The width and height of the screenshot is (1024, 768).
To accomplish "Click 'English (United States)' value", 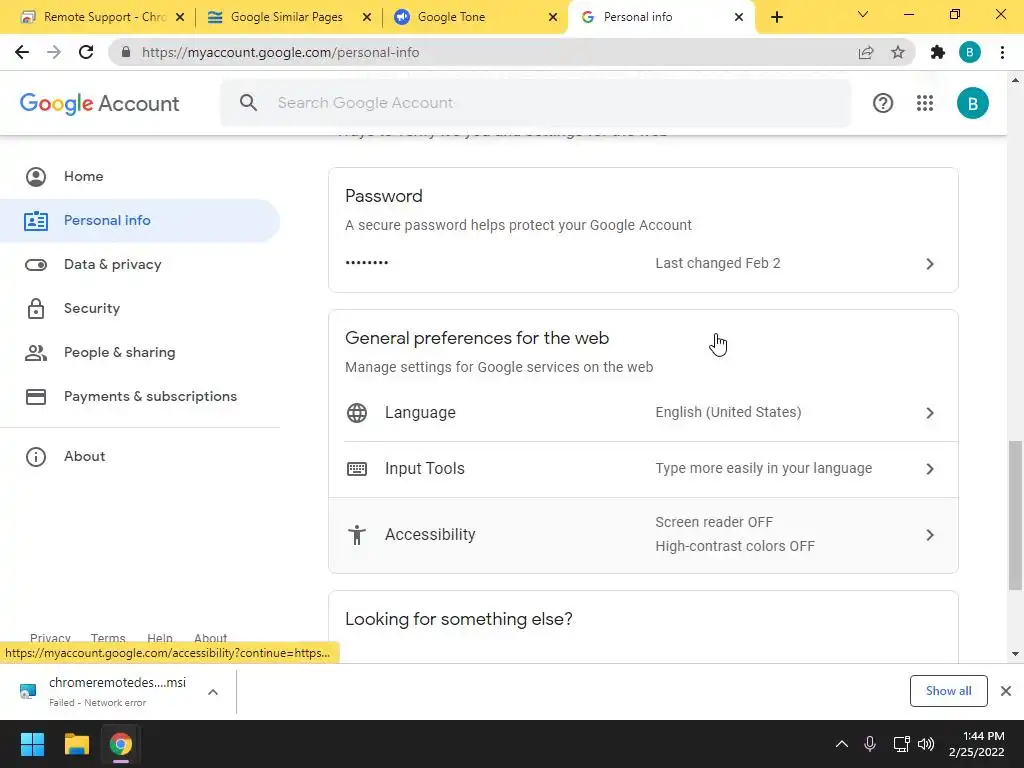I will coord(728,412).
